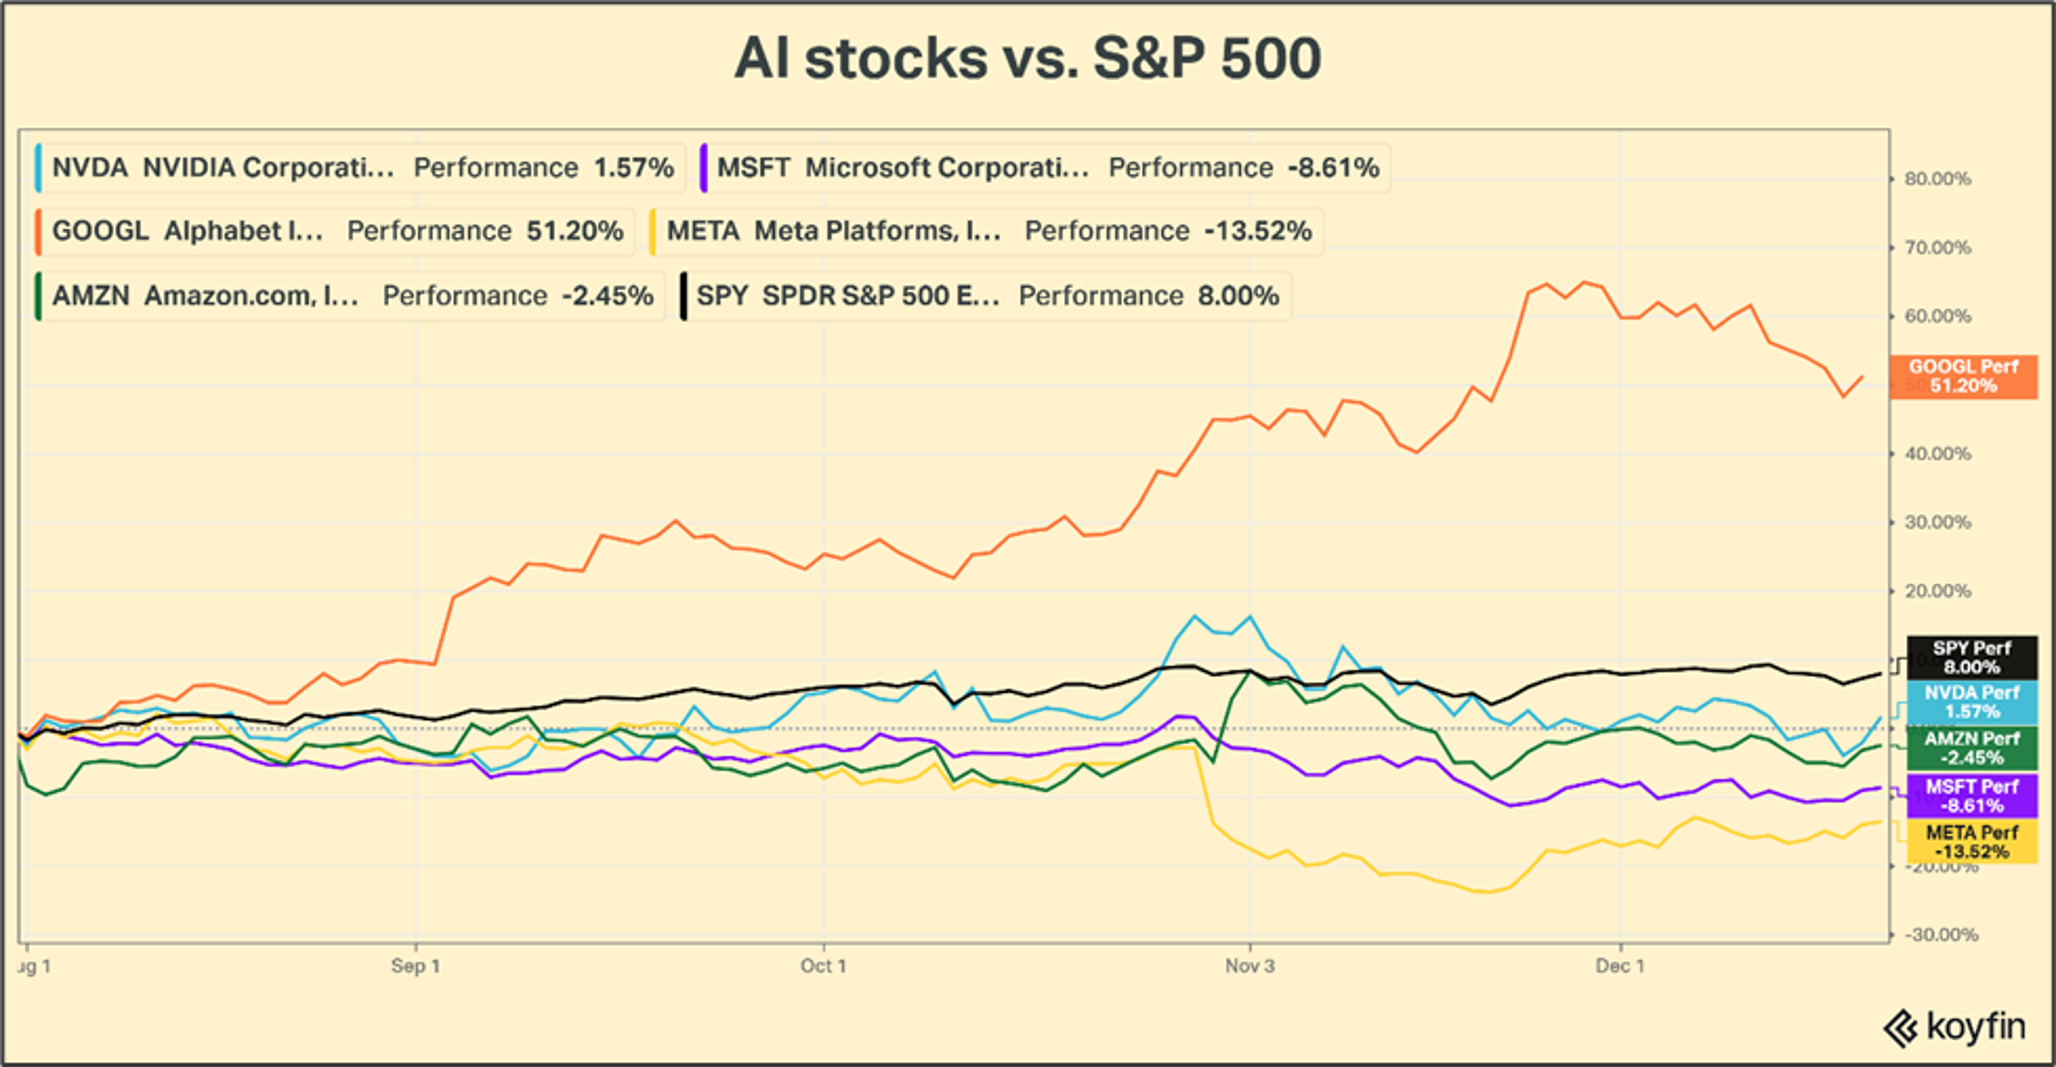The height and width of the screenshot is (1067, 2056).
Task: Click the Dec 1 date on time axis
Action: [x=1620, y=966]
